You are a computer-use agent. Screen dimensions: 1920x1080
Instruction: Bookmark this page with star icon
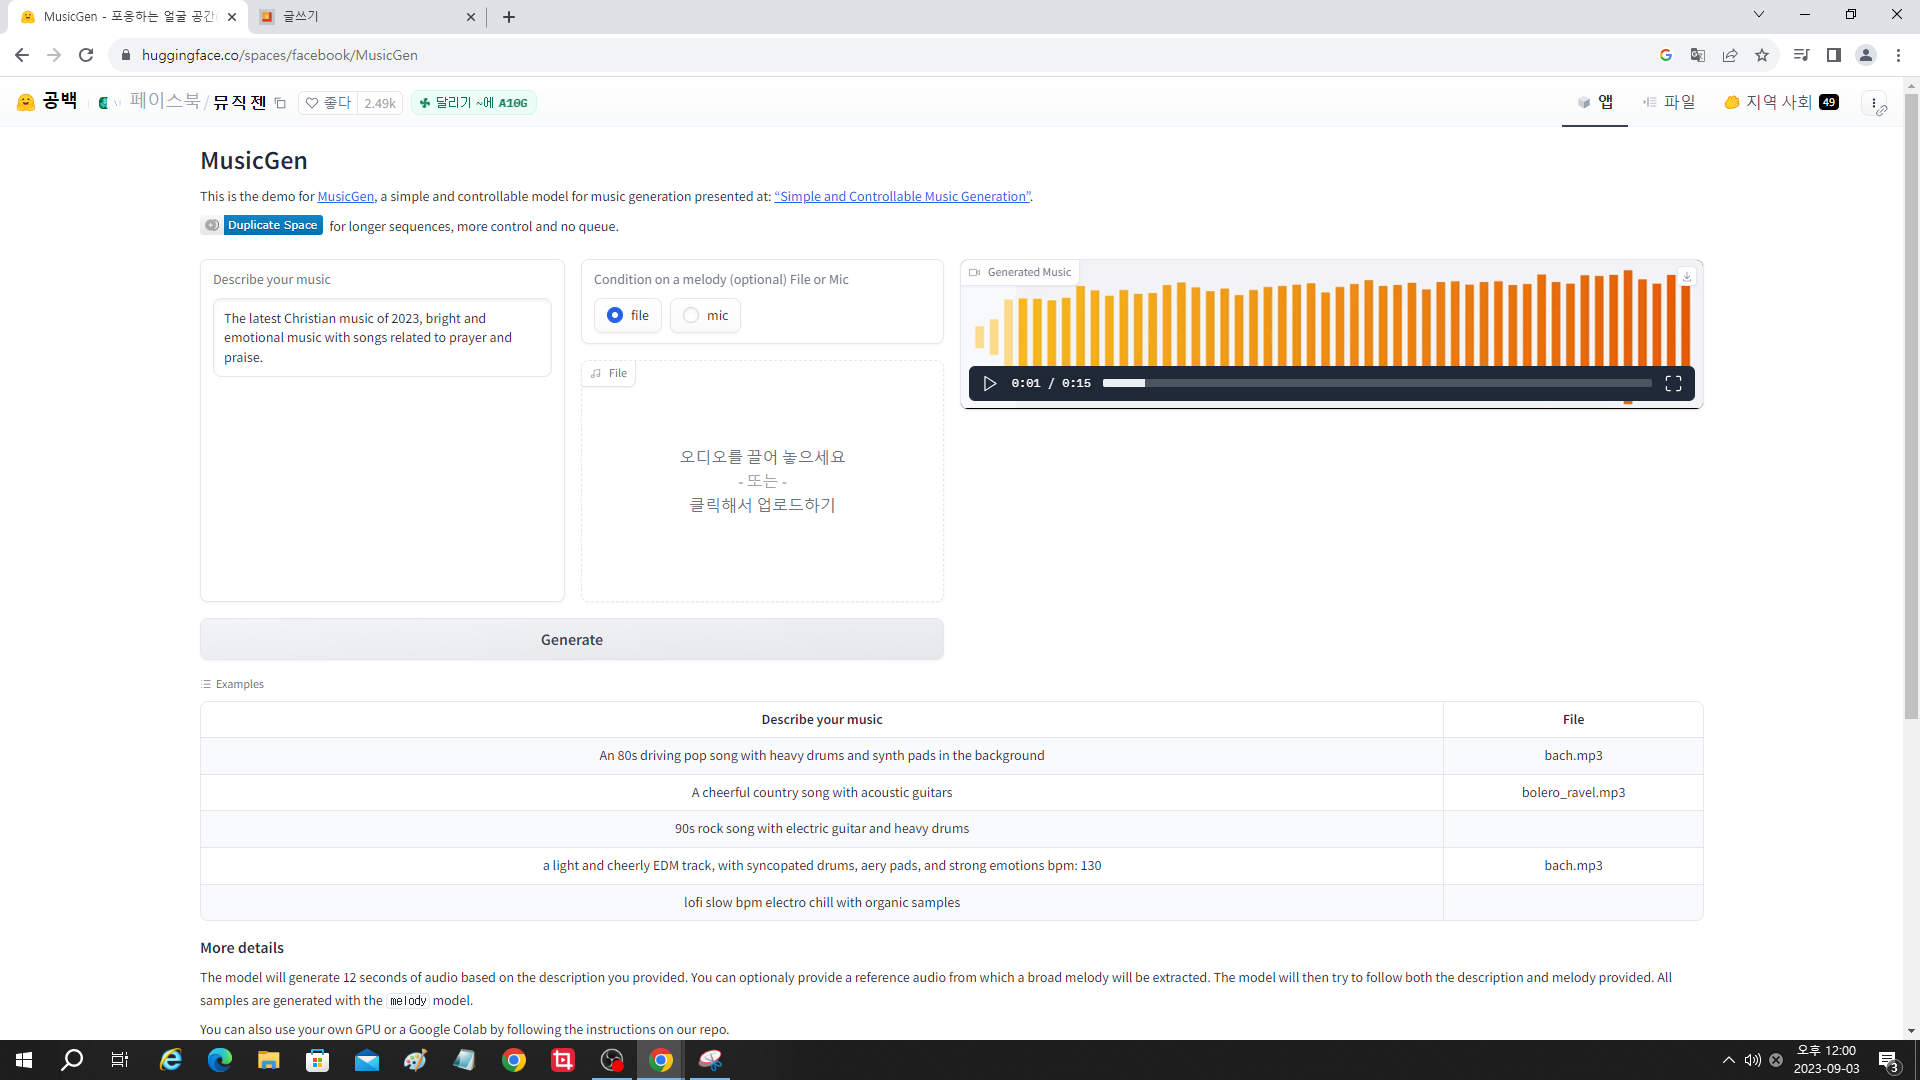(1762, 55)
